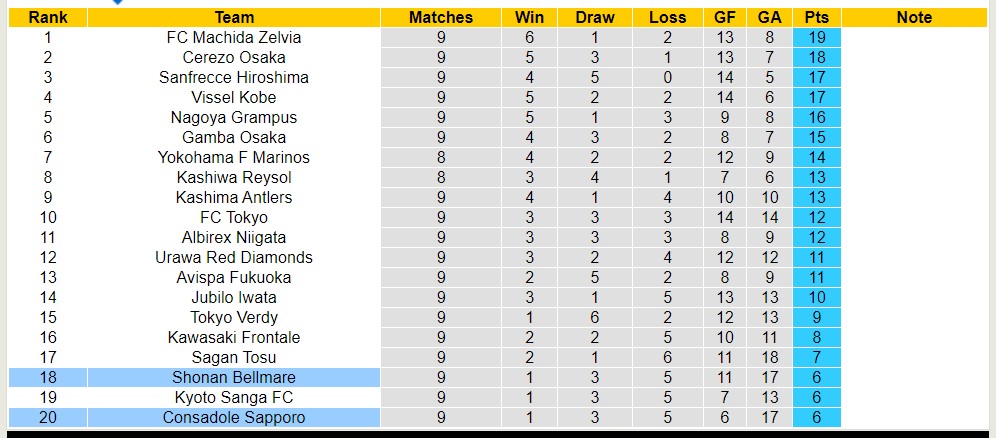Click highlighted Consadole Sapporo team cell
This screenshot has height=438, width=997.
click(234, 417)
